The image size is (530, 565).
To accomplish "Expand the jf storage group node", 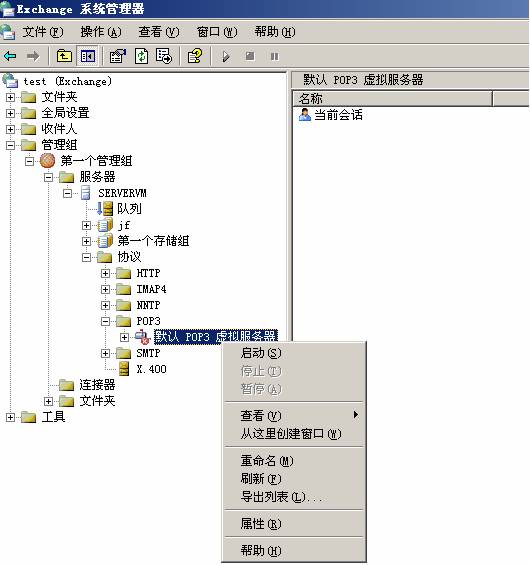I will pyautogui.click(x=86, y=225).
